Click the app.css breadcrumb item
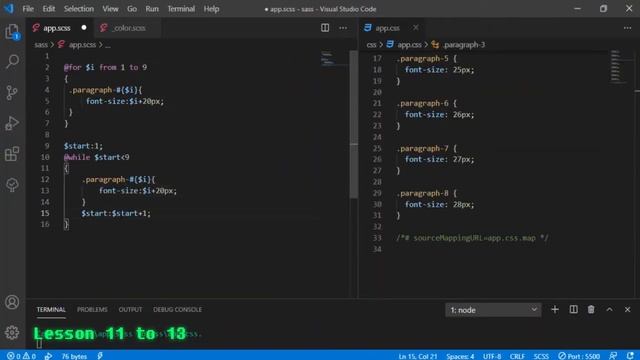This screenshot has width=640, height=360. coord(409,44)
